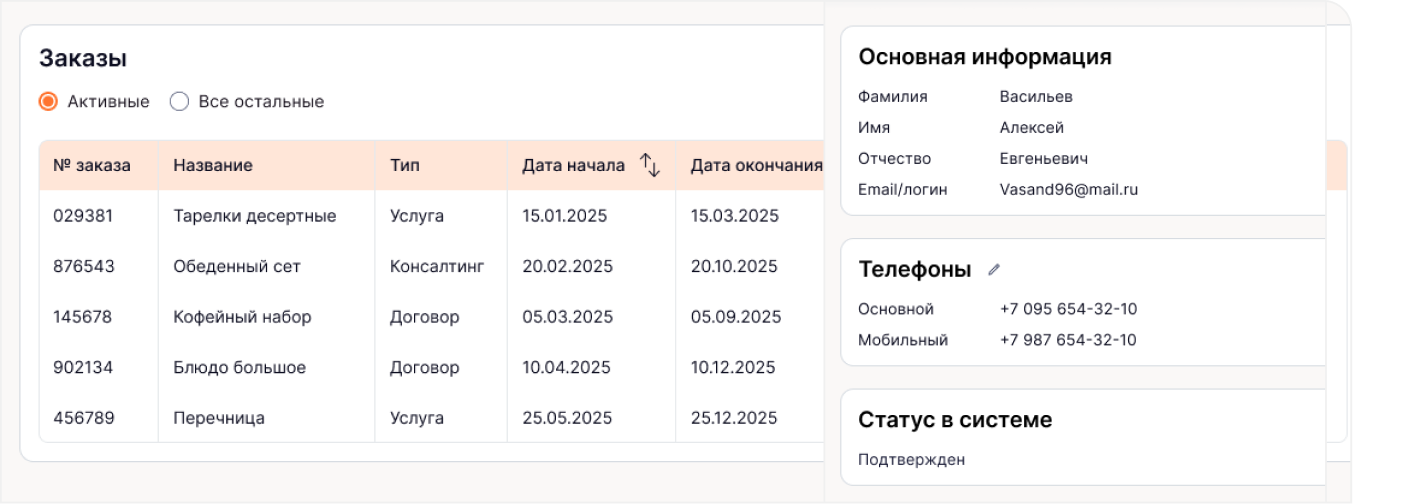Click the email Vasand96@mail.ru

click(x=1069, y=189)
